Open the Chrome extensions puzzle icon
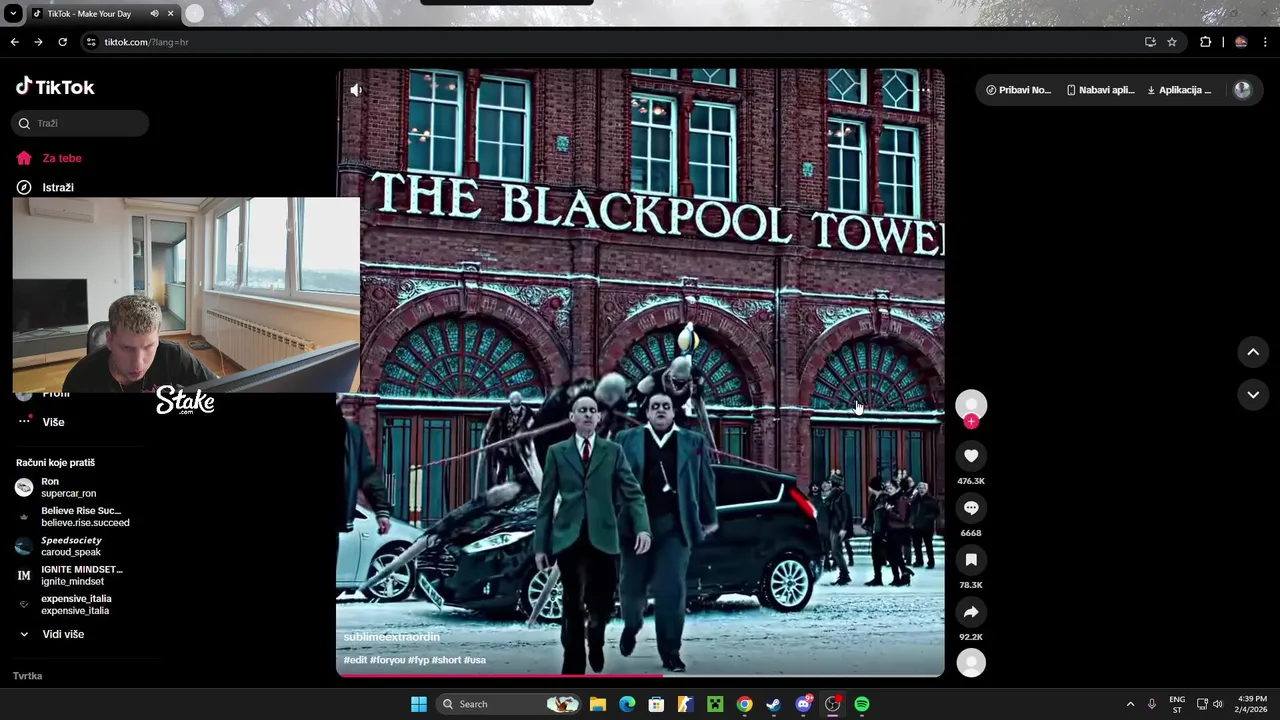 [1205, 42]
